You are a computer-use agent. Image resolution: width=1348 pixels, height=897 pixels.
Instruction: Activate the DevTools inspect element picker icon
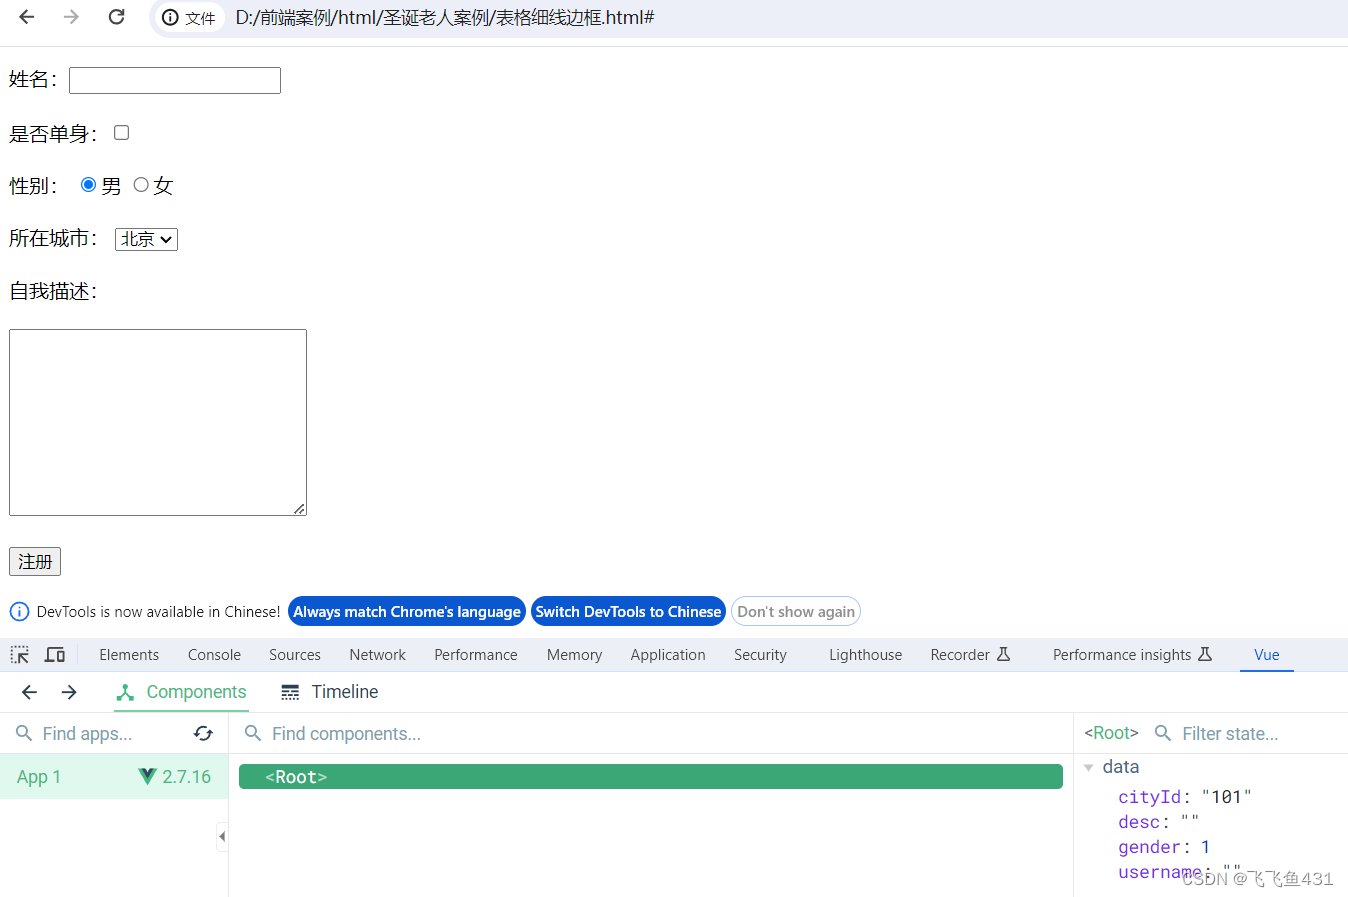click(20, 655)
